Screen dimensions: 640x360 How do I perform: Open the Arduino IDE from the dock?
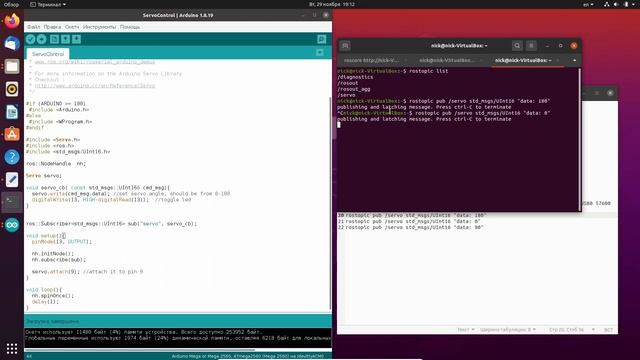click(x=12, y=225)
